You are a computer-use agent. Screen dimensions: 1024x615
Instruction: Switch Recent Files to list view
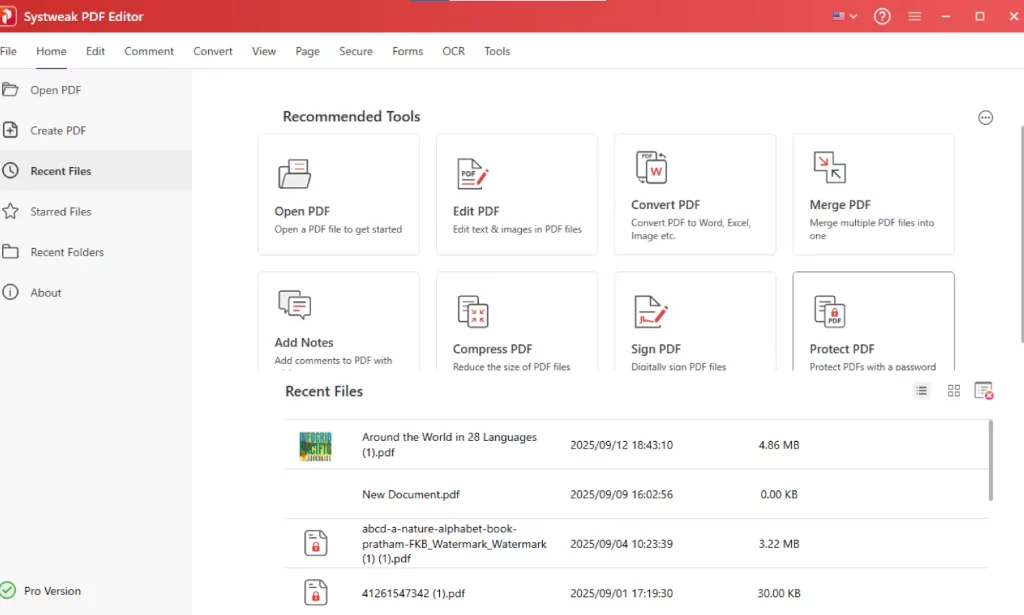coord(921,390)
